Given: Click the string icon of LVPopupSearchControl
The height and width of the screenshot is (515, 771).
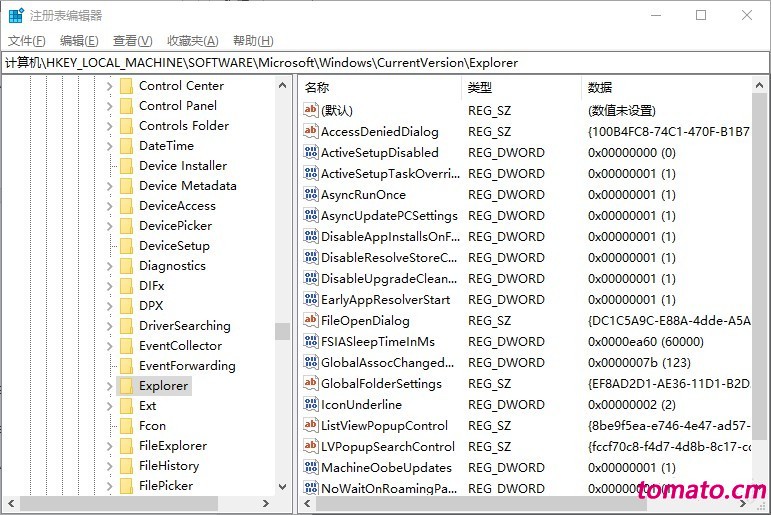Looking at the screenshot, I should click(x=310, y=446).
